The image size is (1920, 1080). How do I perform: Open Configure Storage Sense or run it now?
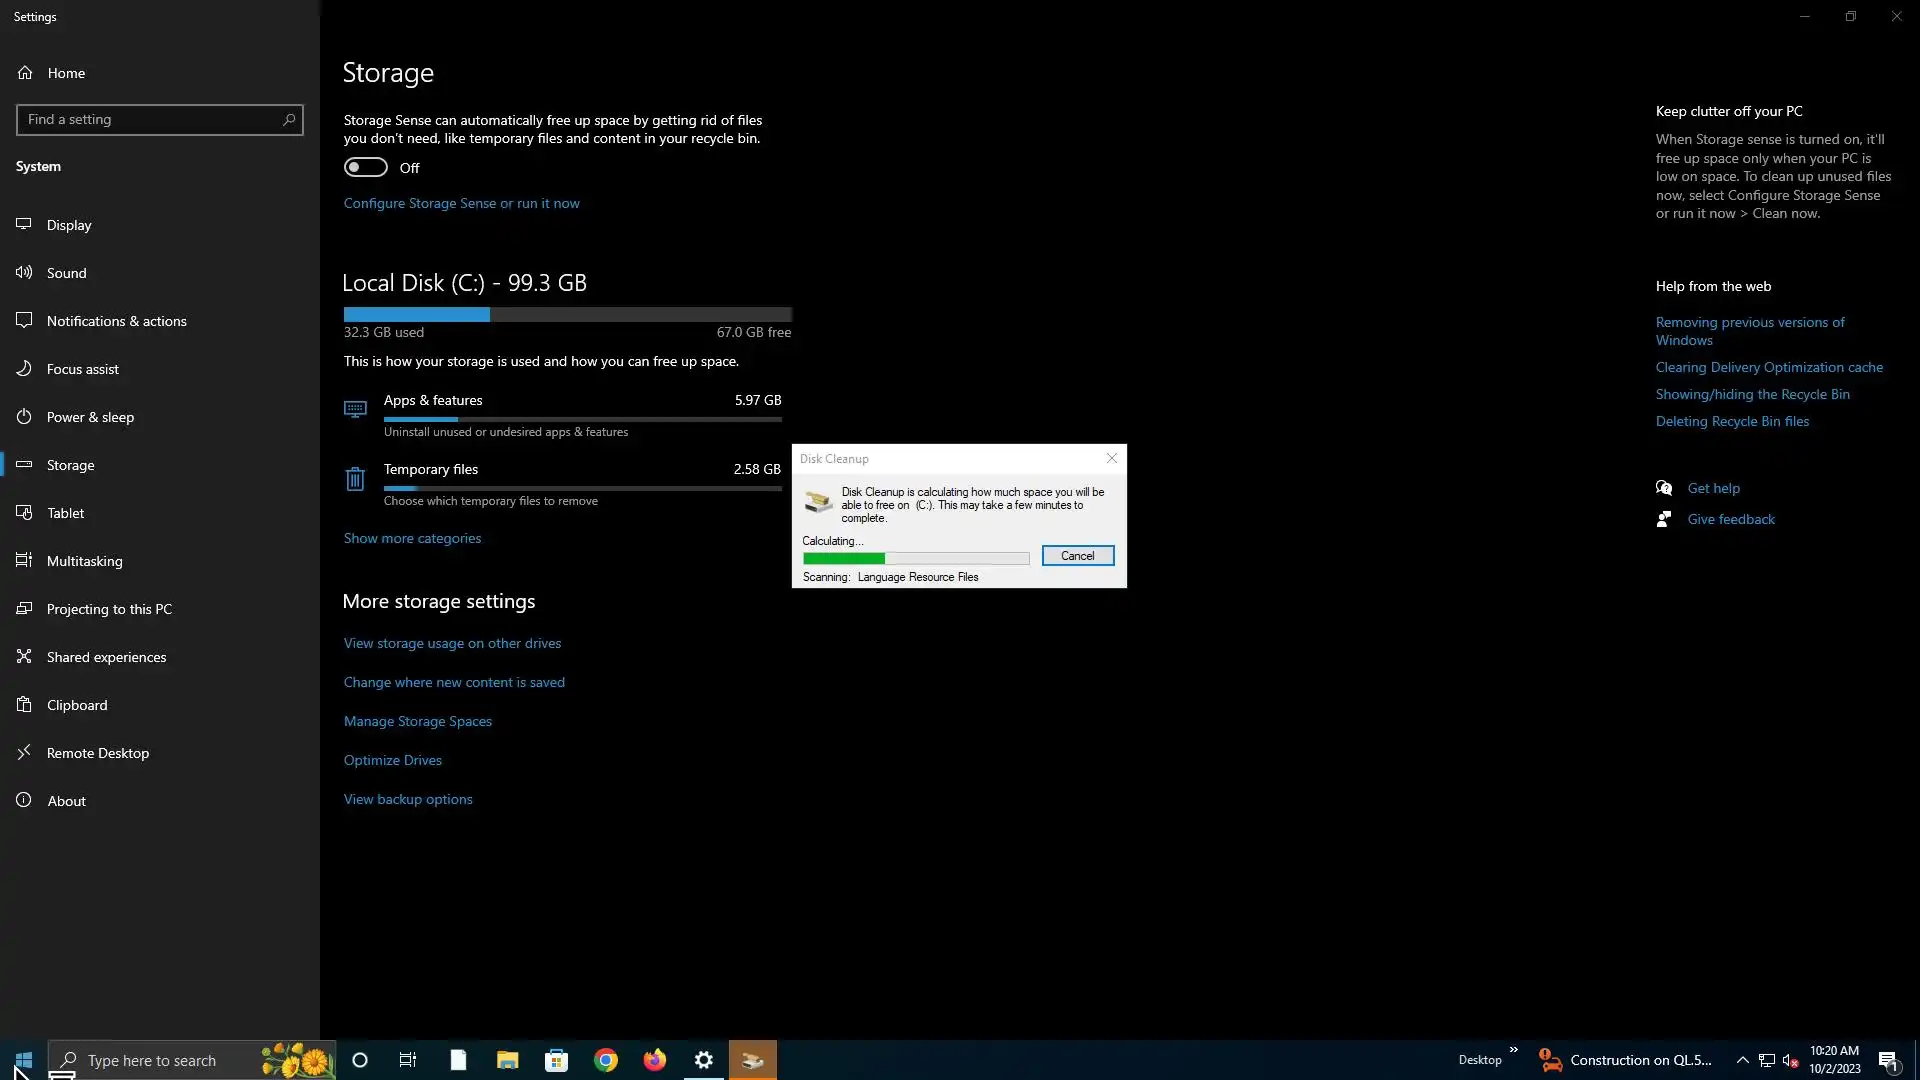[x=461, y=203]
